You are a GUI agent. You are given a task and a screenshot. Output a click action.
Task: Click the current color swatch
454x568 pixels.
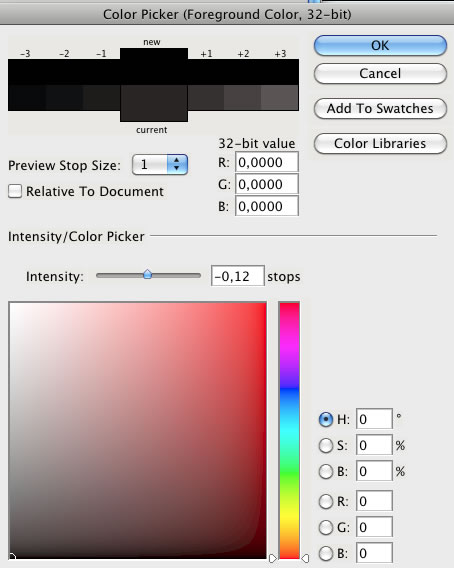tap(154, 103)
